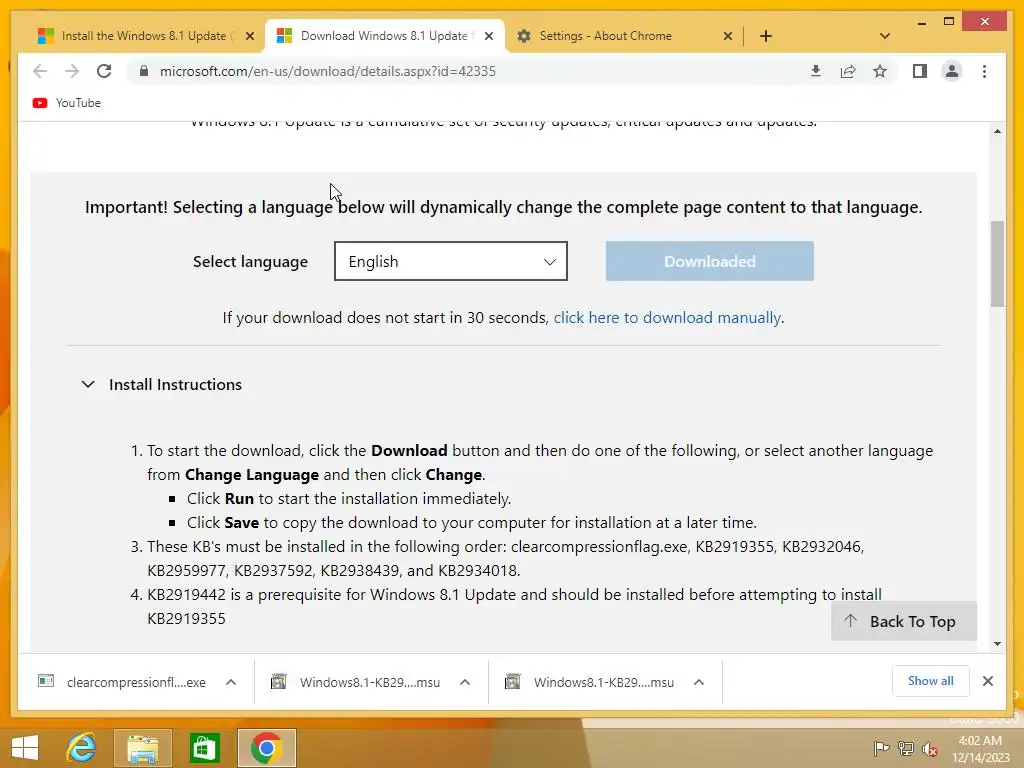Toggle the Chrome side panel icon
This screenshot has width=1024, height=768.
pos(920,71)
